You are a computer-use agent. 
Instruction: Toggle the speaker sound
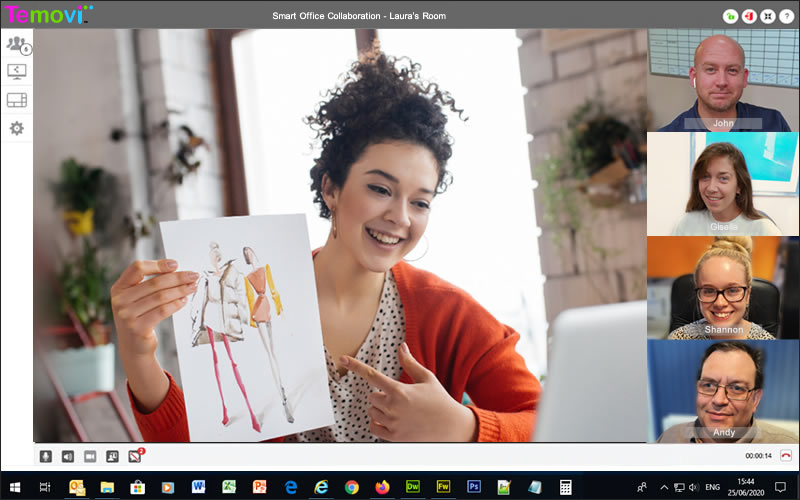point(68,456)
